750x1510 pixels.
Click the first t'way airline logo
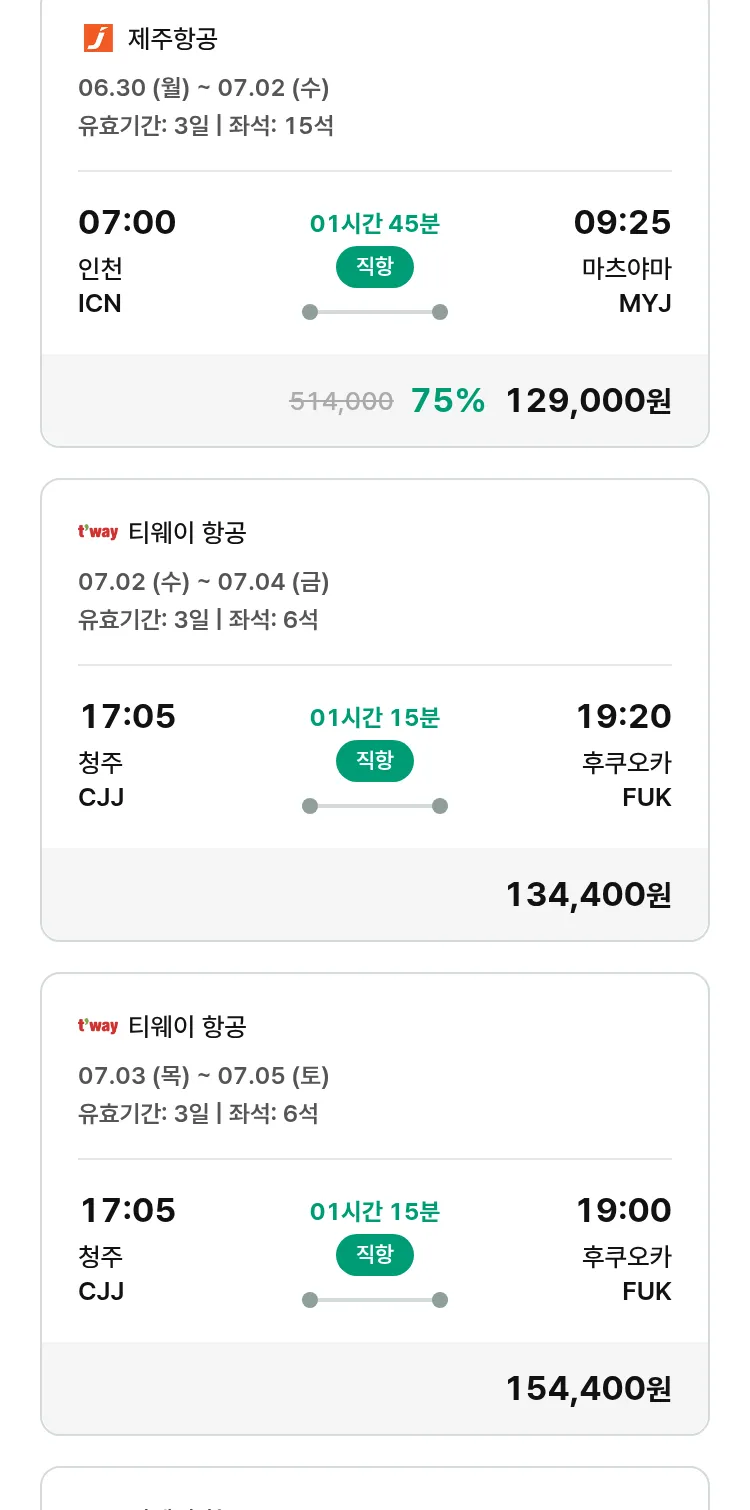tap(98, 532)
